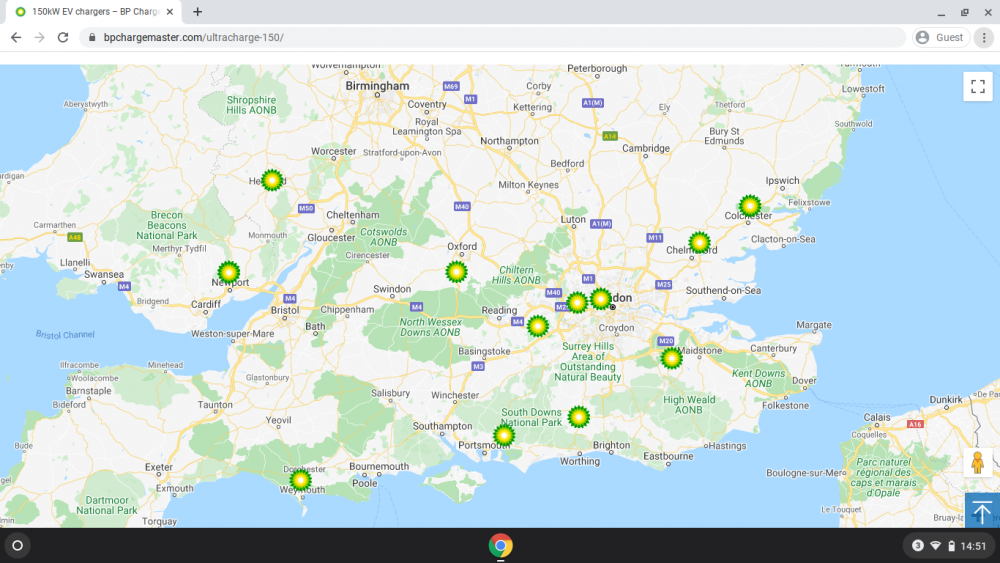This screenshot has height=563, width=1000.
Task: Open the BP charger marker at Weymouth
Action: tap(300, 479)
